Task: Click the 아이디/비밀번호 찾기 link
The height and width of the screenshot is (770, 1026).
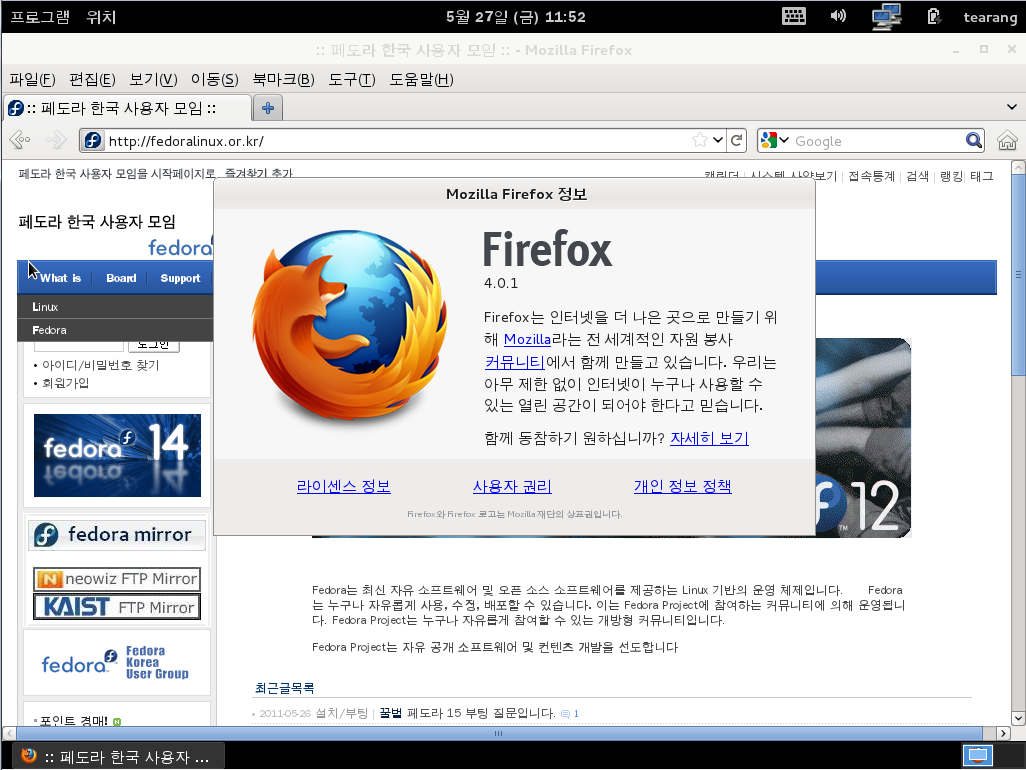Action: [x=101, y=365]
